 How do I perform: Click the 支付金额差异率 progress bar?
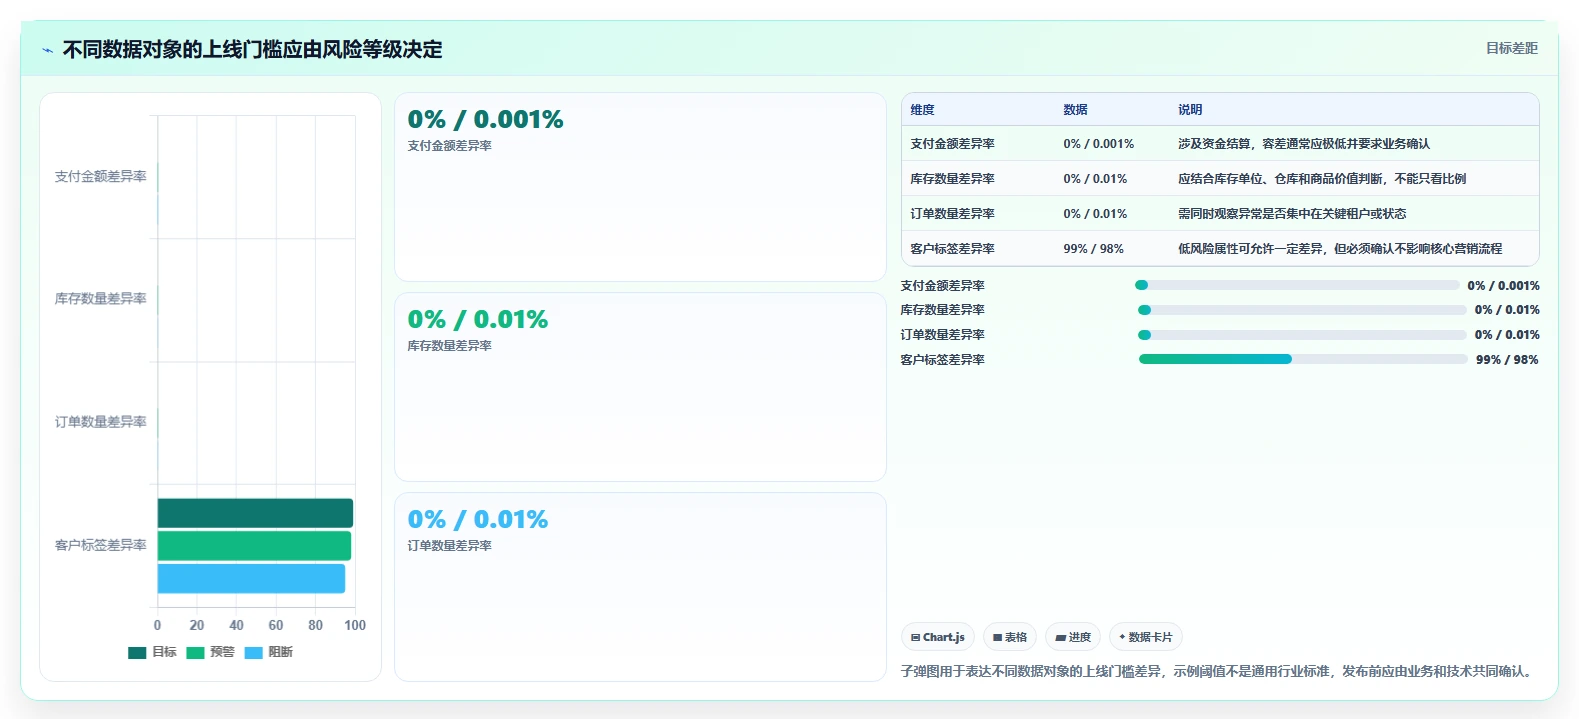[x=1297, y=285]
